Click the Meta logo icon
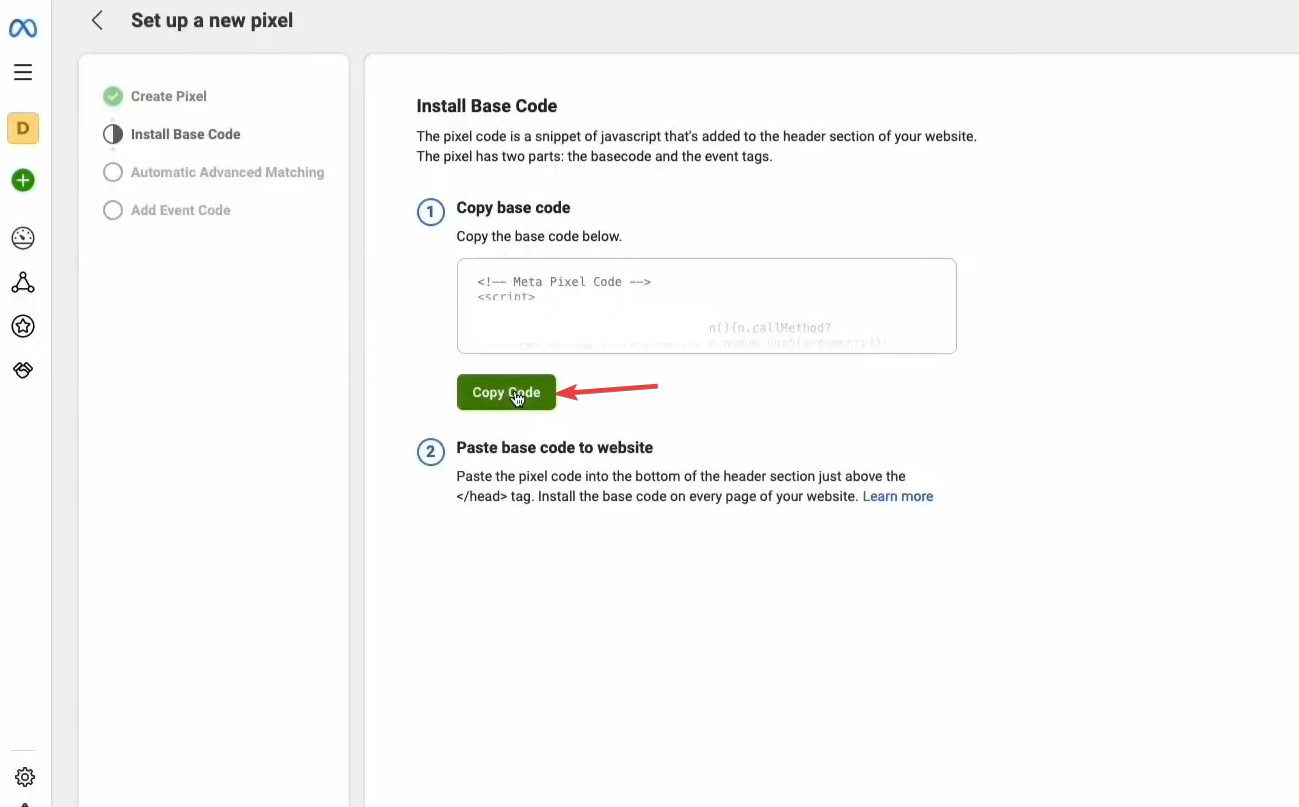This screenshot has height=807, width=1299. pyautogui.click(x=23, y=28)
